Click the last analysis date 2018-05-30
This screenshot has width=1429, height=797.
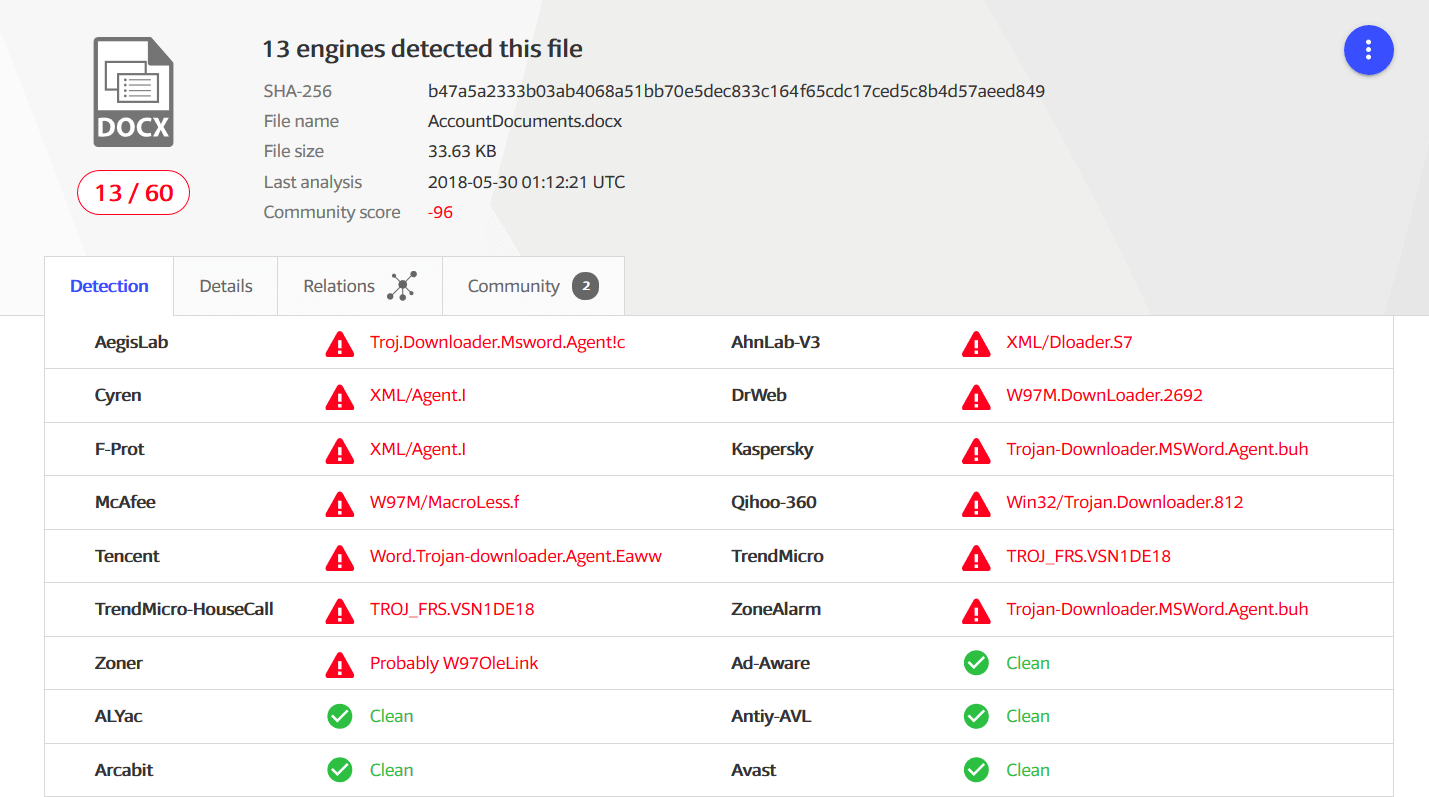526,182
